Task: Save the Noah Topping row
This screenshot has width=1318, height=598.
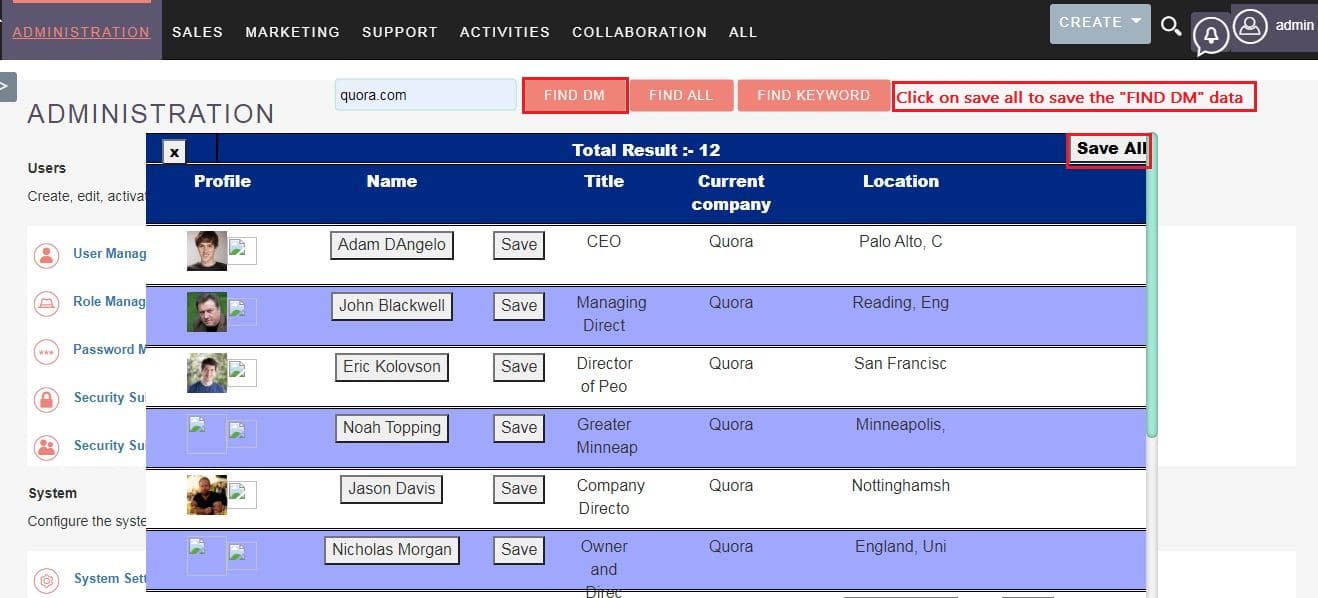Action: pyautogui.click(x=519, y=428)
